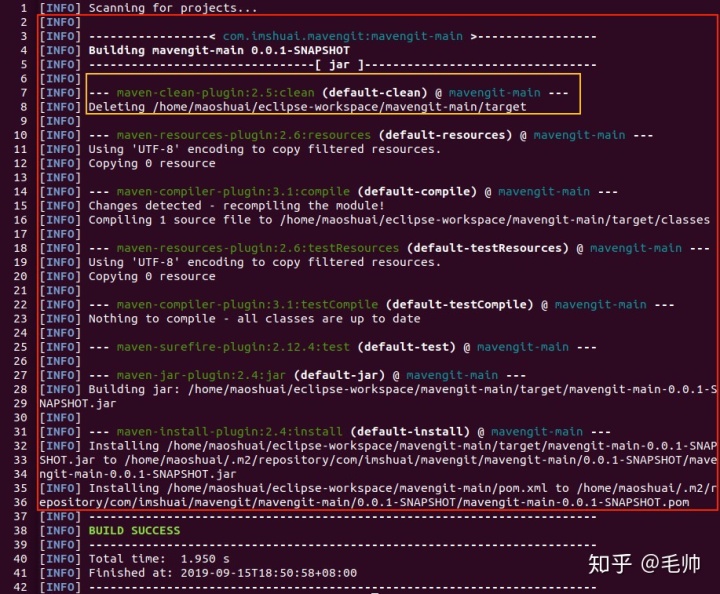Click the '(default-test)' execution label
The width and height of the screenshot is (720, 594).
pos(406,347)
